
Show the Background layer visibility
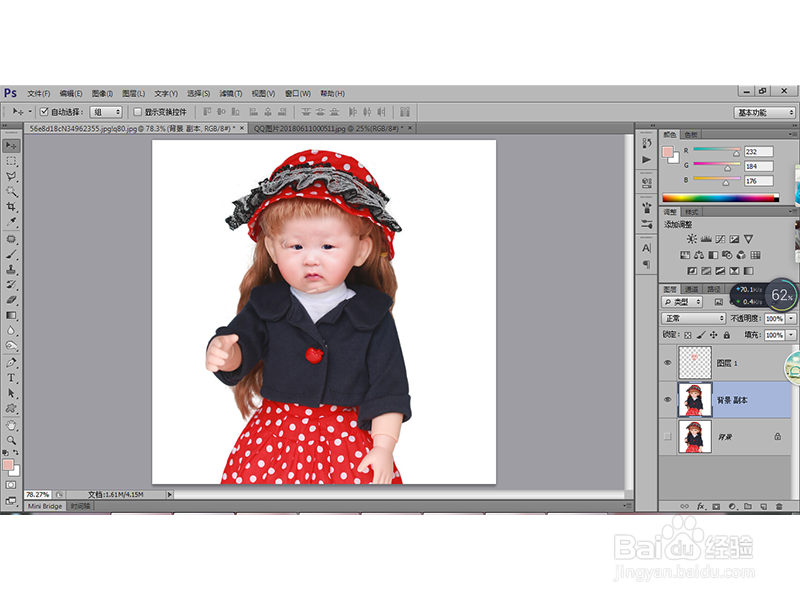[x=667, y=436]
